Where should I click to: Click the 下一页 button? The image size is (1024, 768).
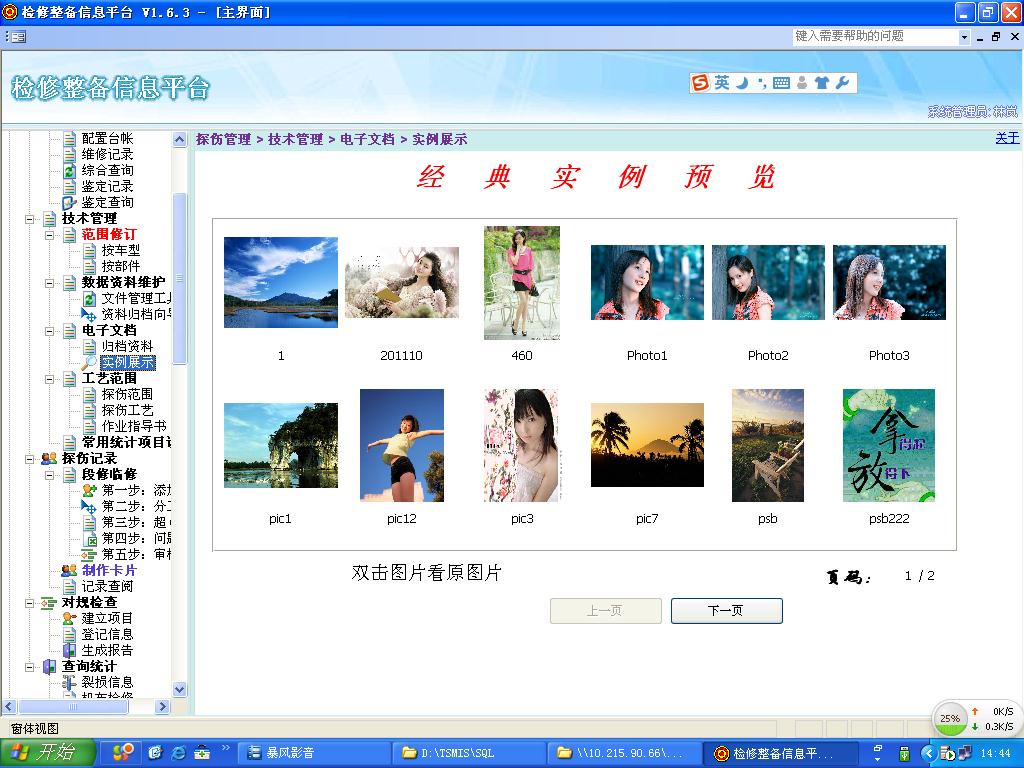tap(726, 610)
